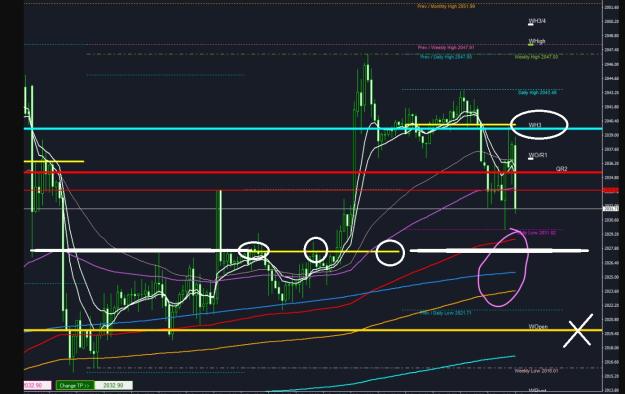Select the WHigh level label
Image resolution: width=625 pixels, height=394 pixels.
537,41
